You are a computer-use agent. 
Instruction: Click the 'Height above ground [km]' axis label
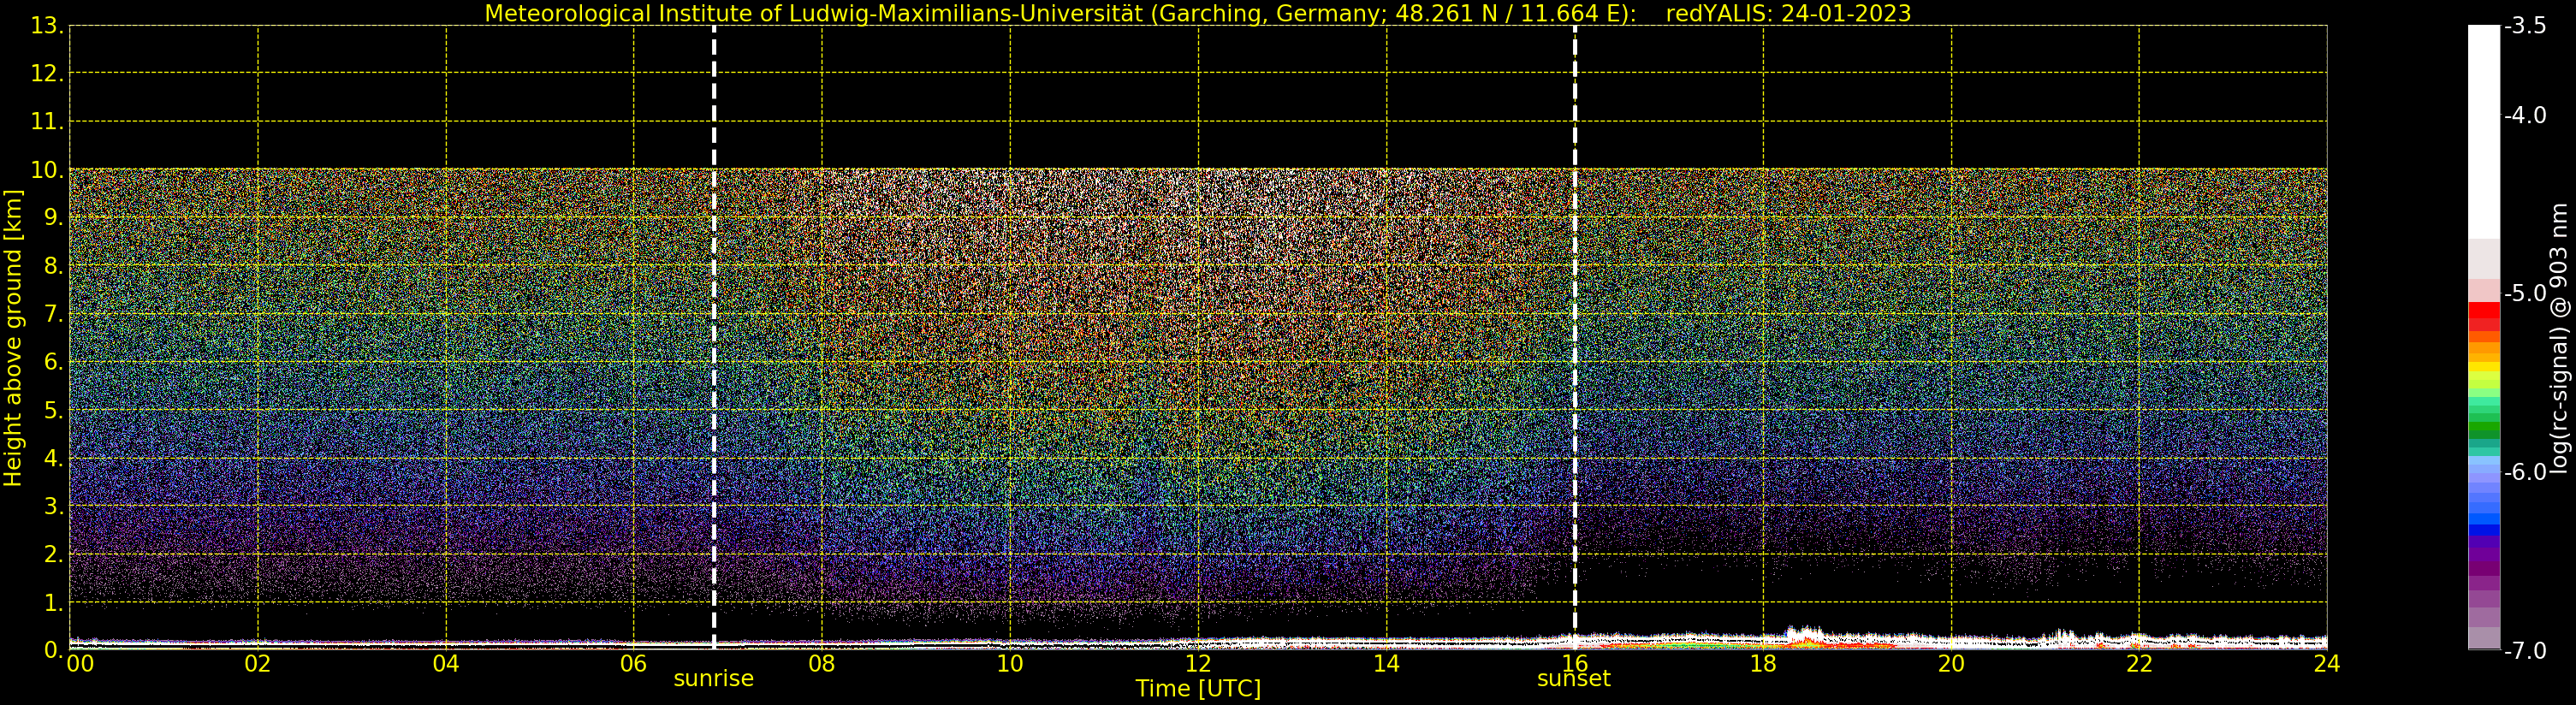point(13,338)
